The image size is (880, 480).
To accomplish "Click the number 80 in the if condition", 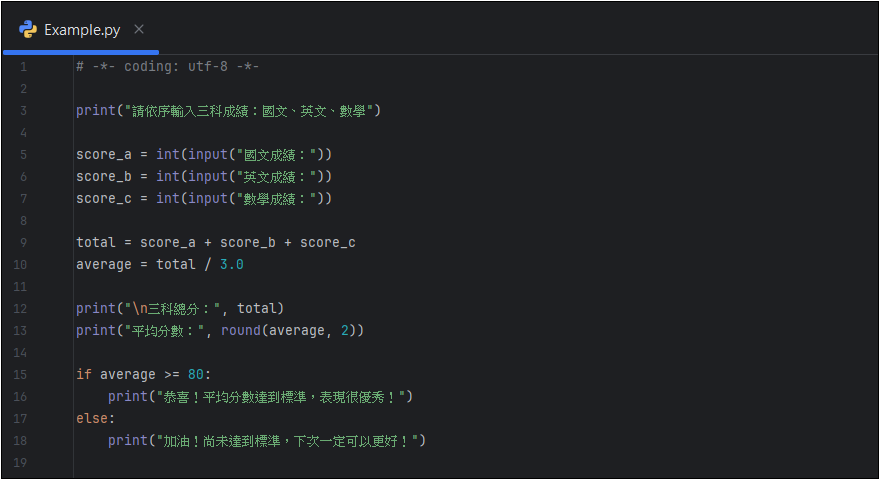I will (x=195, y=375).
